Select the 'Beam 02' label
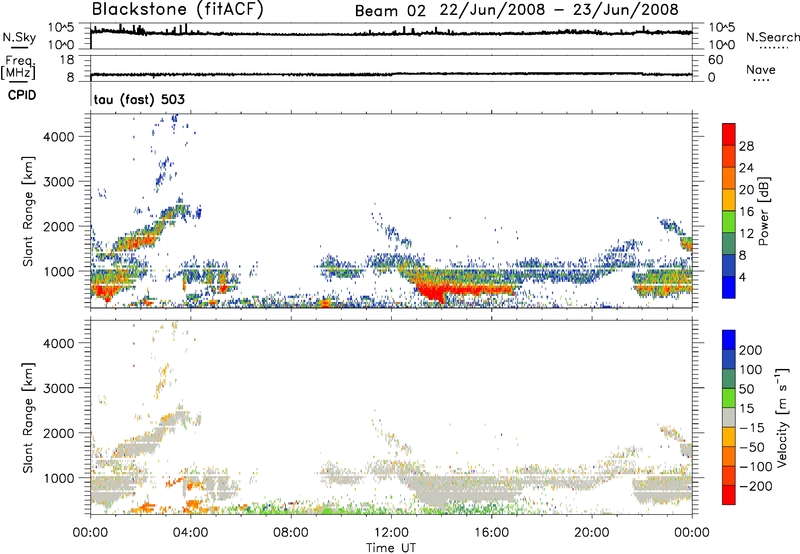 point(390,10)
